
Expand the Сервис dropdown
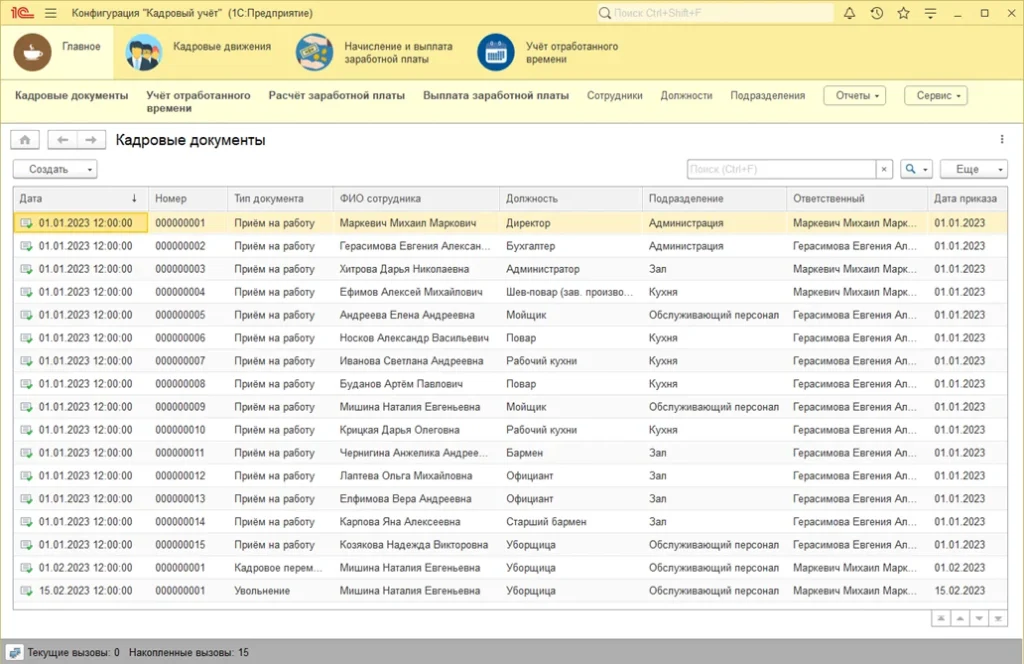pos(935,95)
